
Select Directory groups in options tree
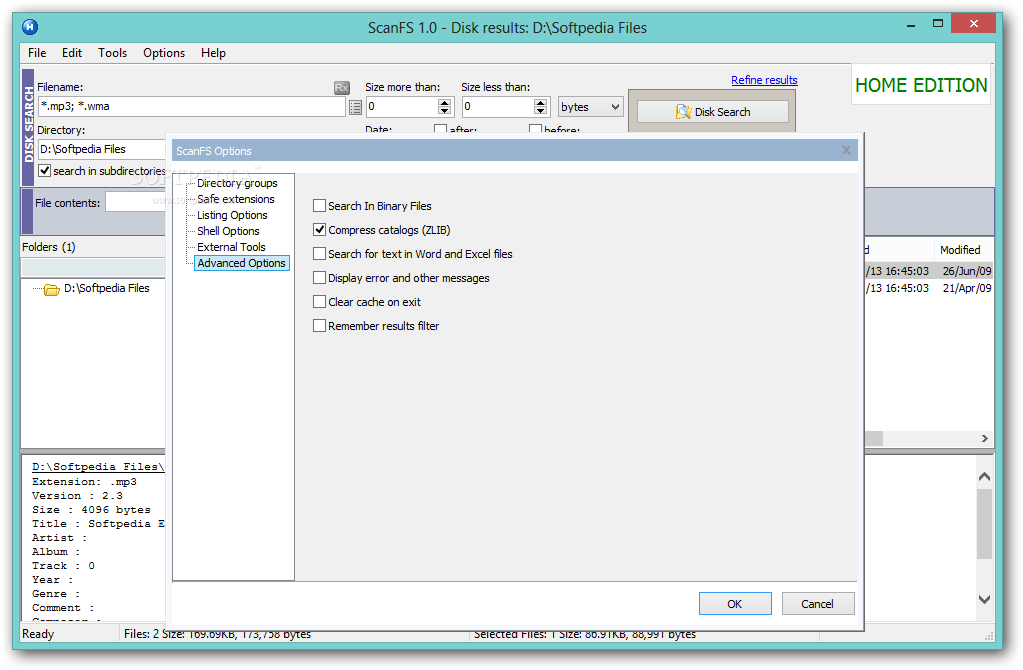(x=237, y=183)
